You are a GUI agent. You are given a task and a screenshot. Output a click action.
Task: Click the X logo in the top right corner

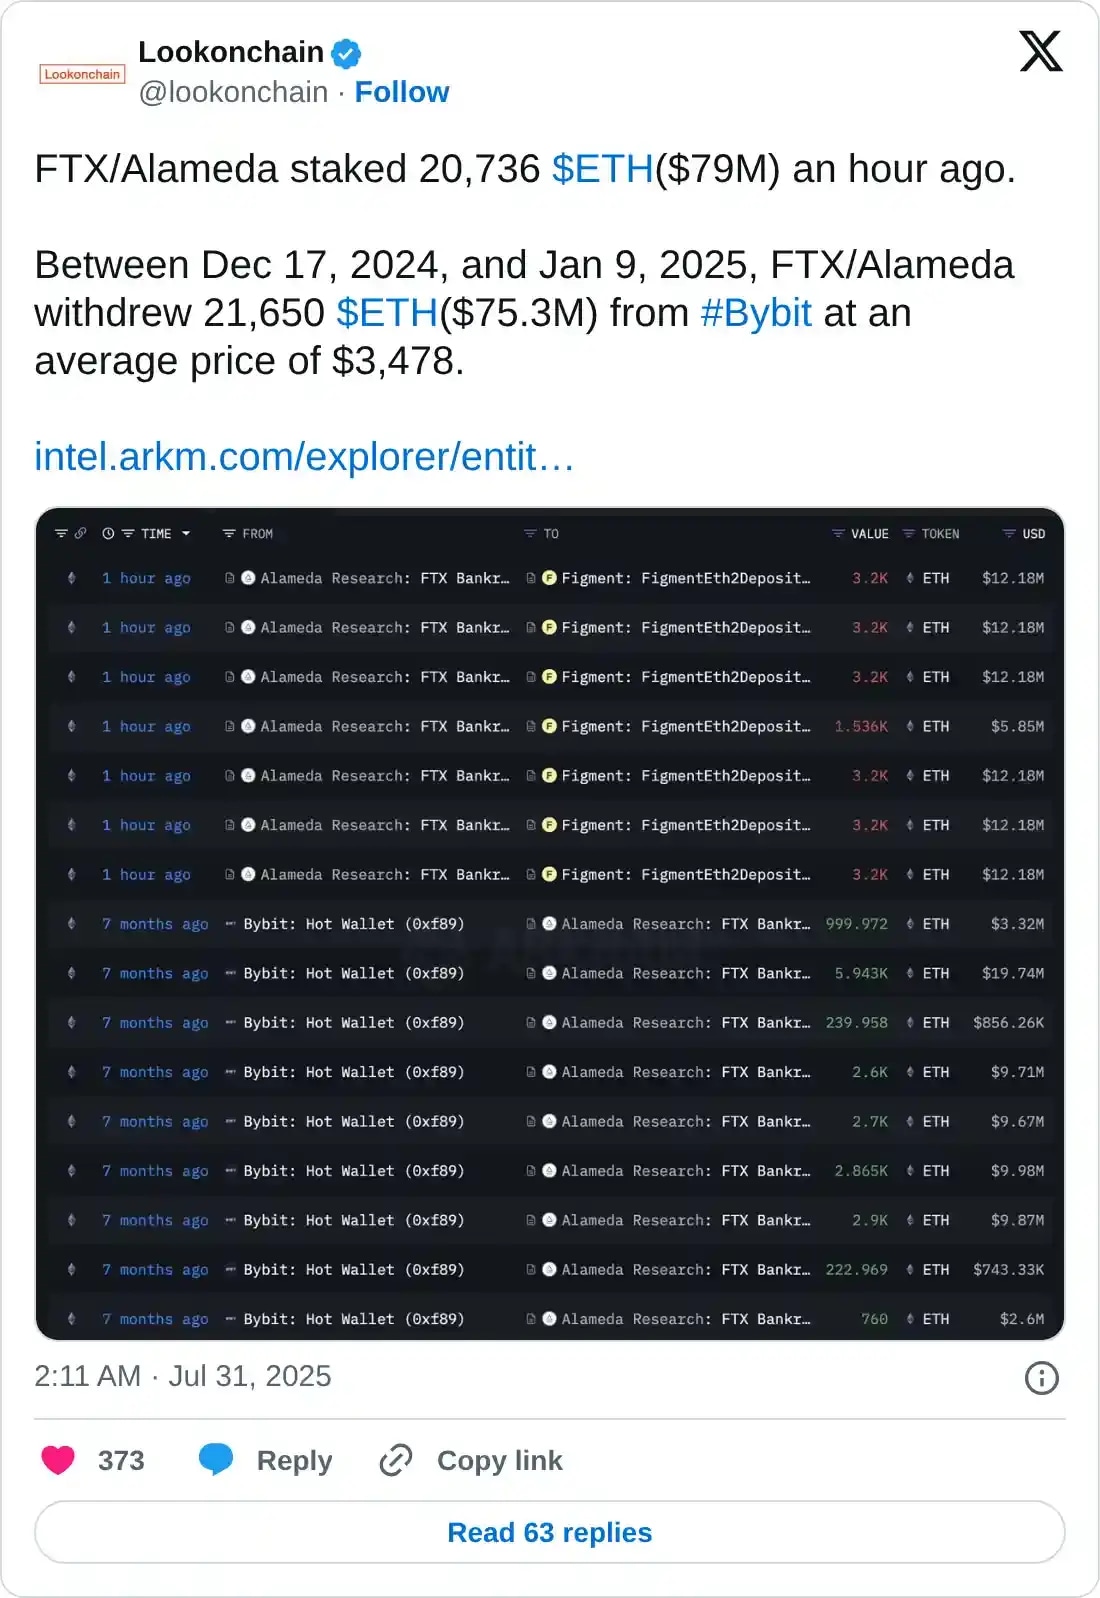point(1040,51)
